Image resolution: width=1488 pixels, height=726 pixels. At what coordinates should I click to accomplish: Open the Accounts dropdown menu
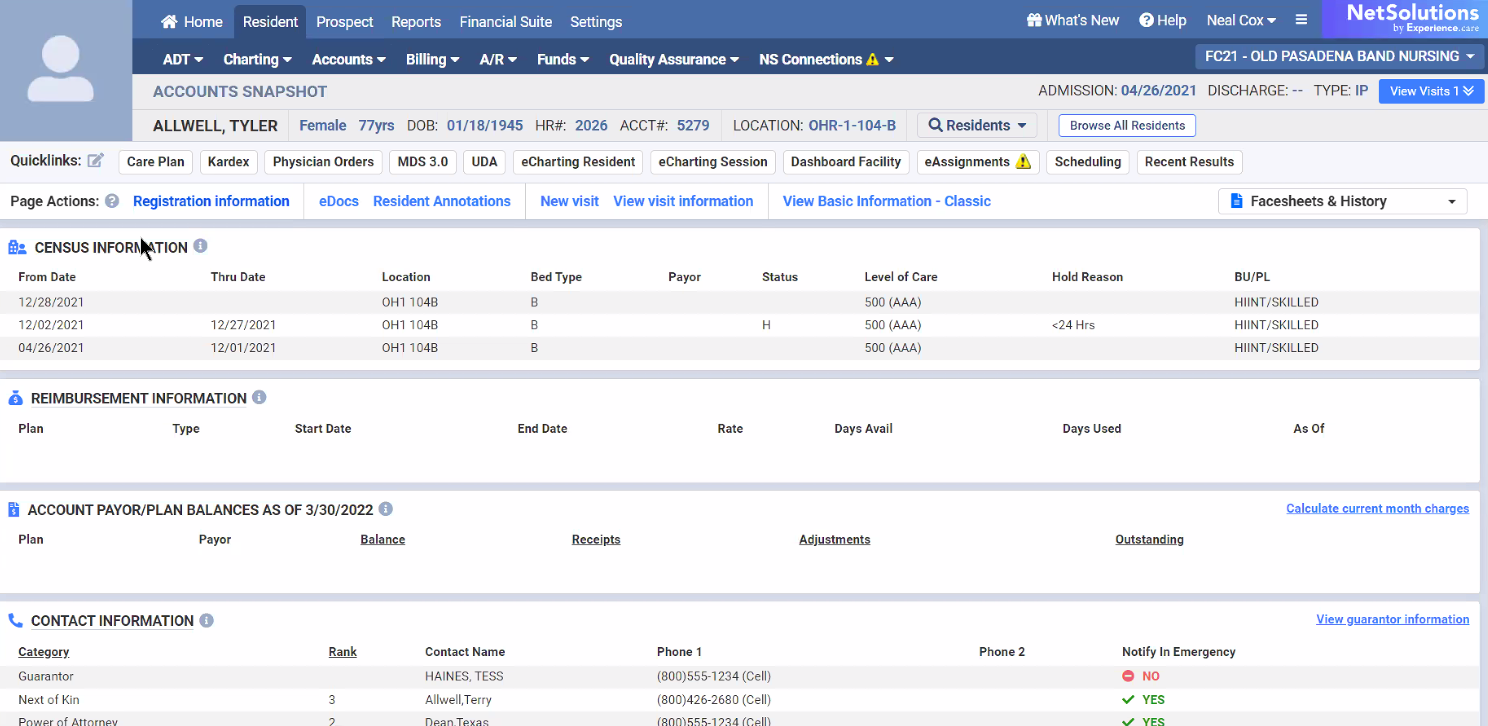(348, 59)
